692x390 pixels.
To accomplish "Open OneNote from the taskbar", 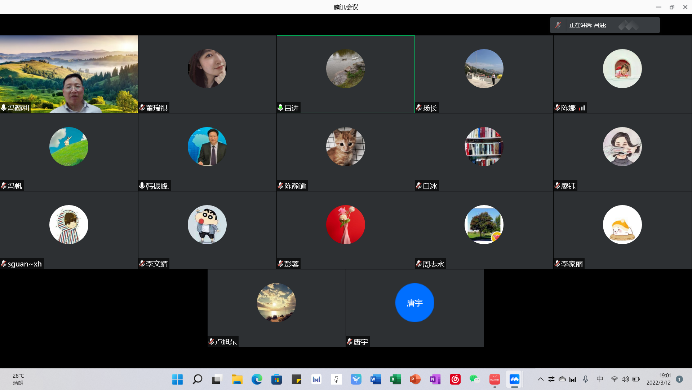I will [x=435, y=379].
